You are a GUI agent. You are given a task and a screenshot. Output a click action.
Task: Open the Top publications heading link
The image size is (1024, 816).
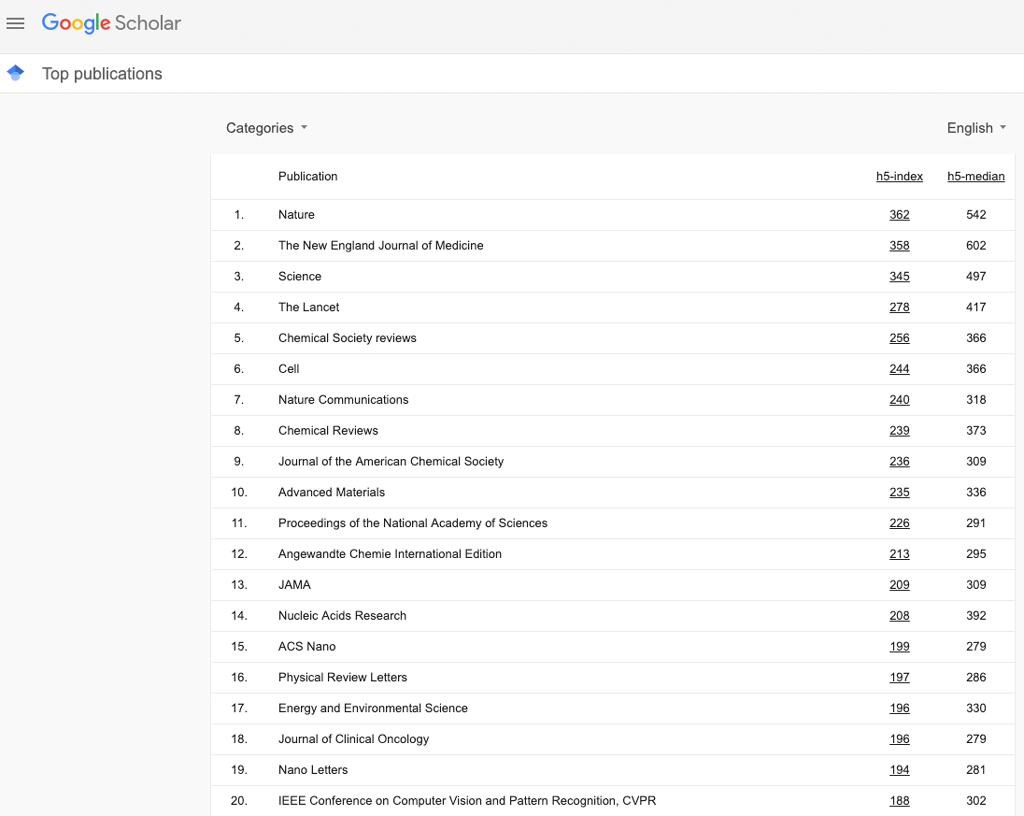point(102,74)
